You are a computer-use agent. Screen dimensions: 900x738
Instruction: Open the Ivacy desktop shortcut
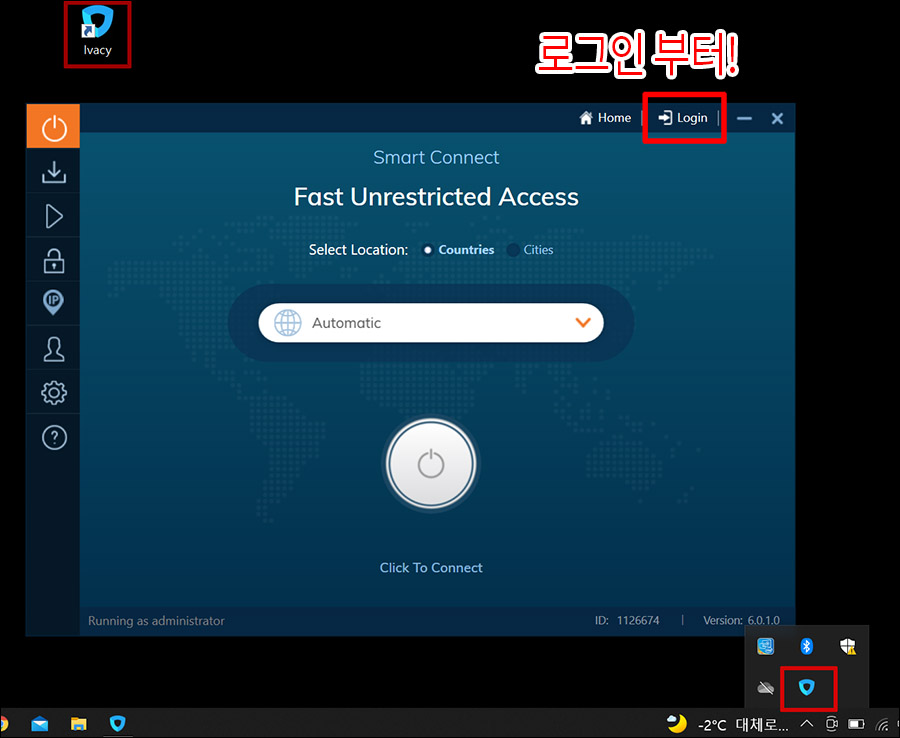click(x=97, y=32)
